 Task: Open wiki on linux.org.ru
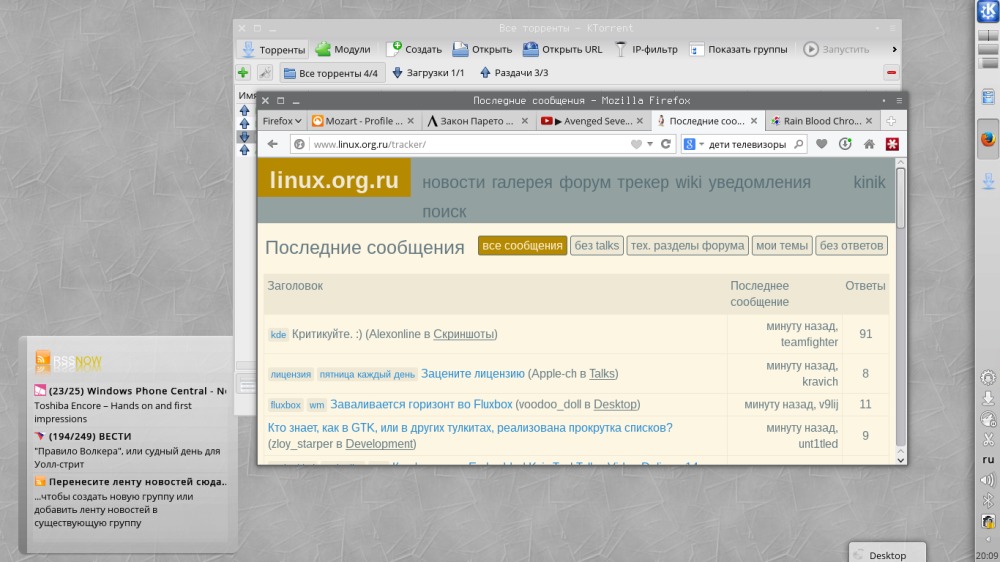click(688, 182)
